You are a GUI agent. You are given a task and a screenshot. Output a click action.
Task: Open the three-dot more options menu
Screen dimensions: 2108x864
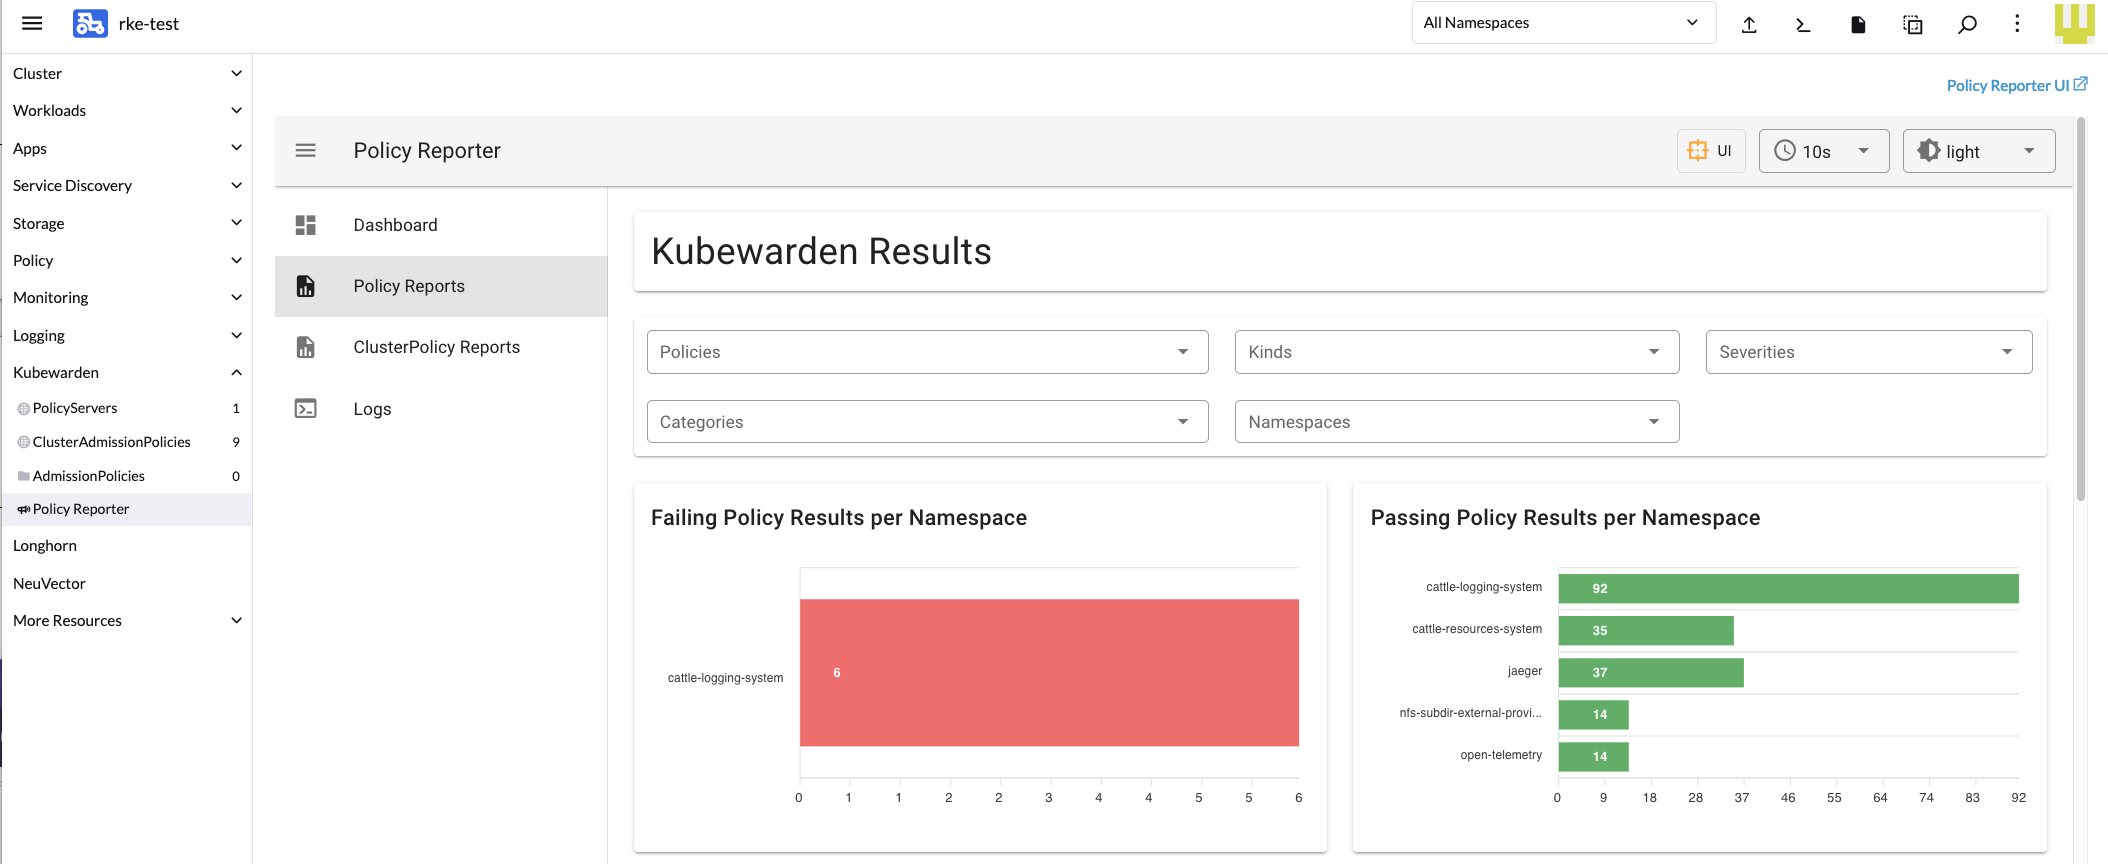[x=2017, y=23]
